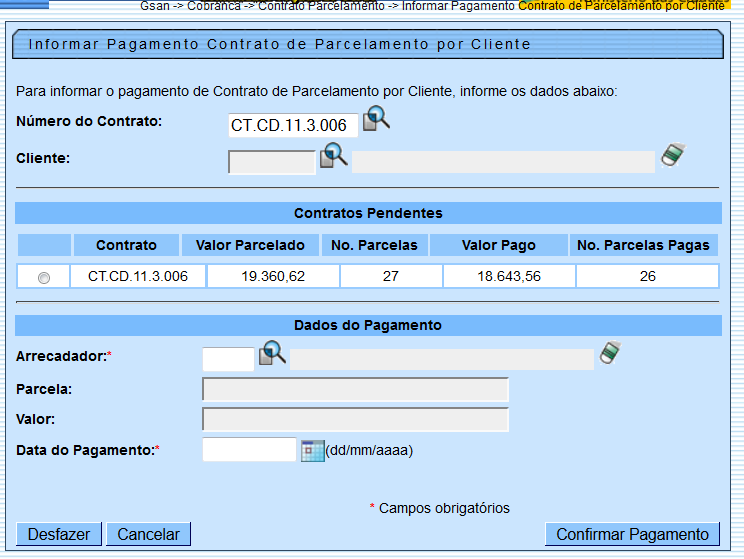The height and width of the screenshot is (559, 744).
Task: Select the radio button for contract CT.CD.11.3.006
Action: click(x=44, y=278)
